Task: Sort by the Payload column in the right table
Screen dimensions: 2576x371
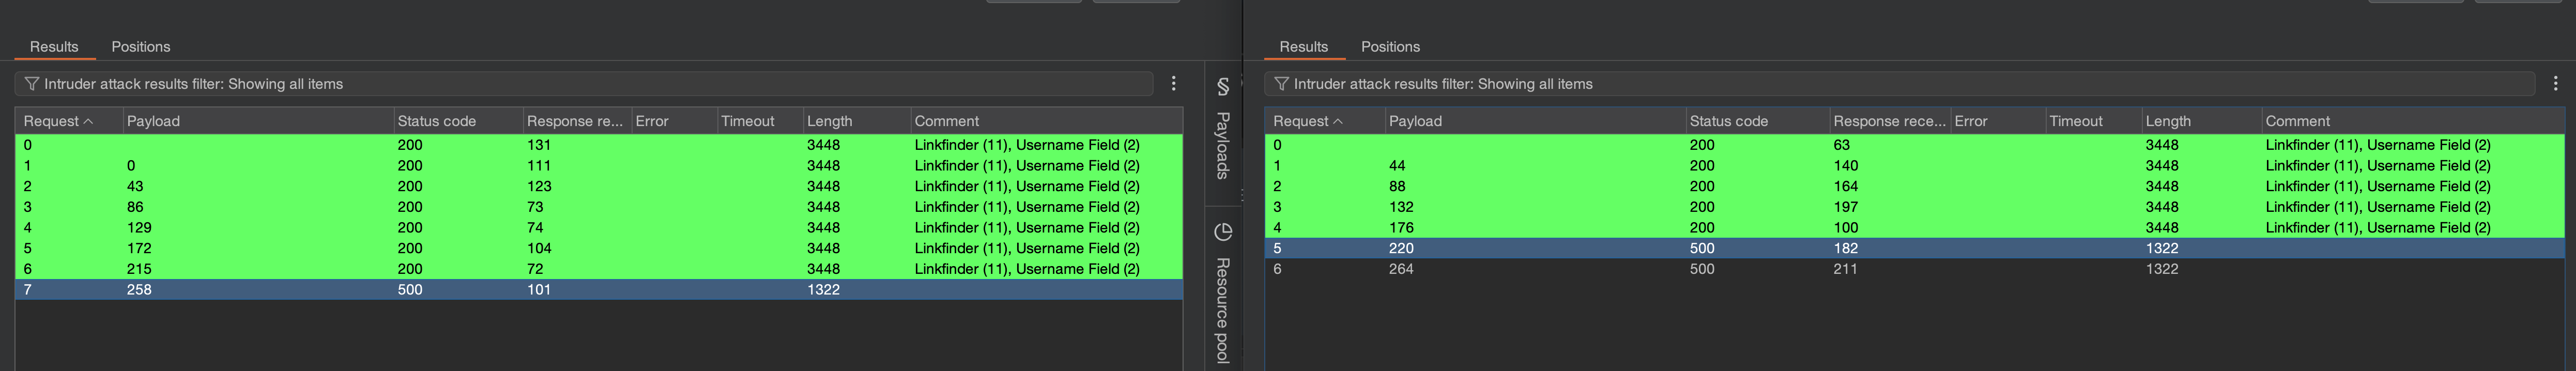Action: pos(1415,121)
